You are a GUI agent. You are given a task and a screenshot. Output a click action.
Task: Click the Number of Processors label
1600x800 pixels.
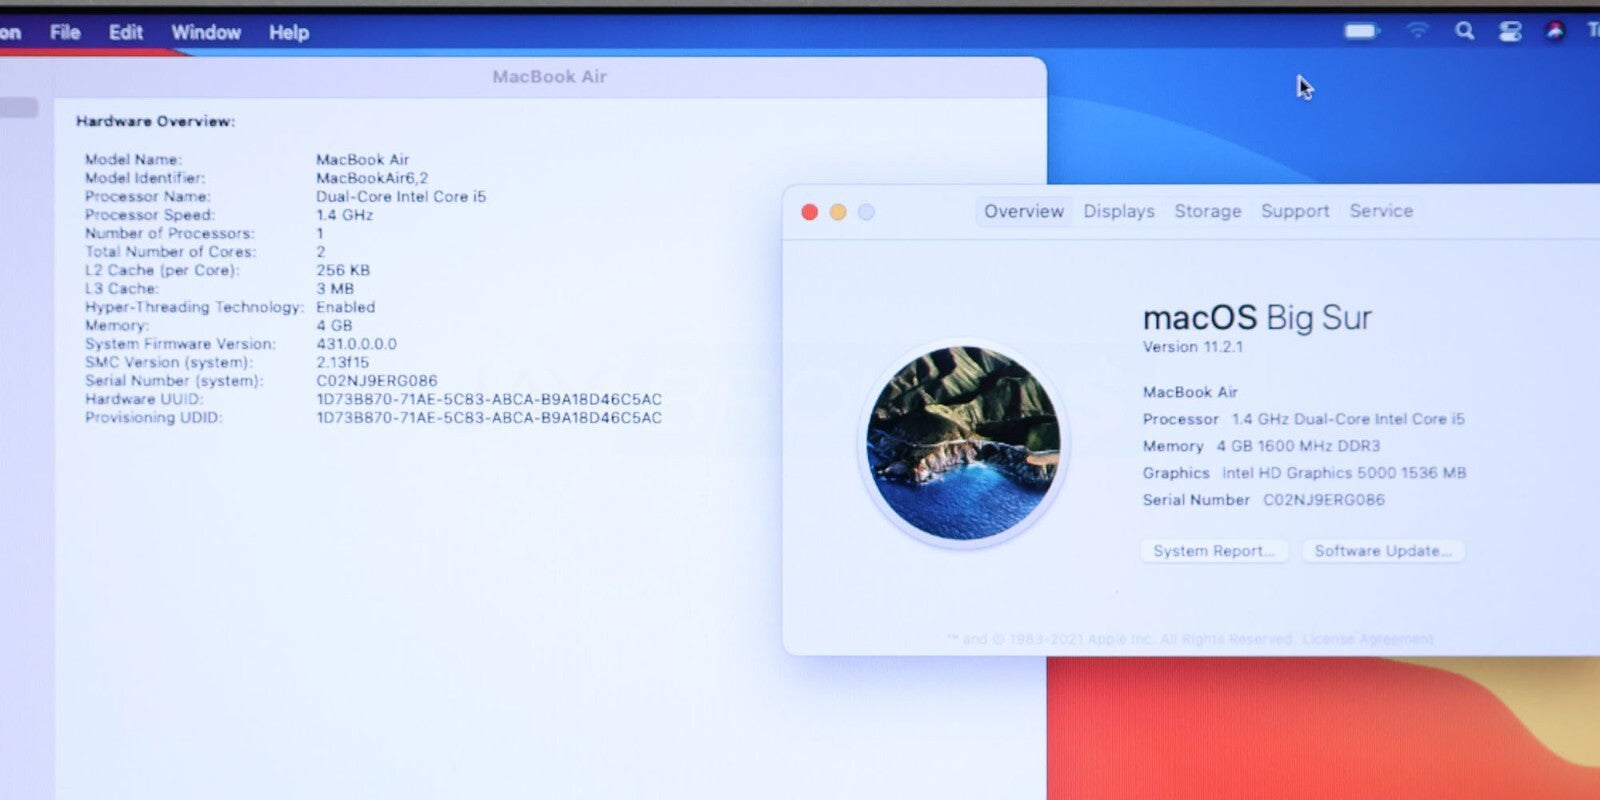169,234
